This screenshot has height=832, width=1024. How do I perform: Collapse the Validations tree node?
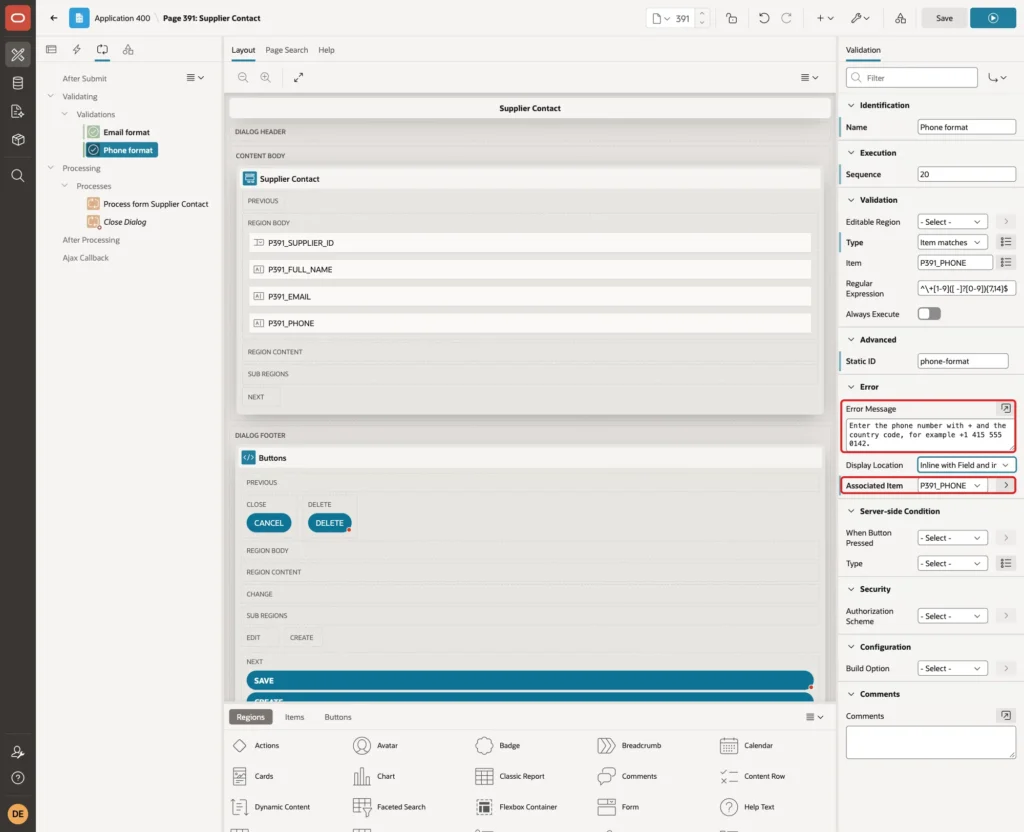65,114
